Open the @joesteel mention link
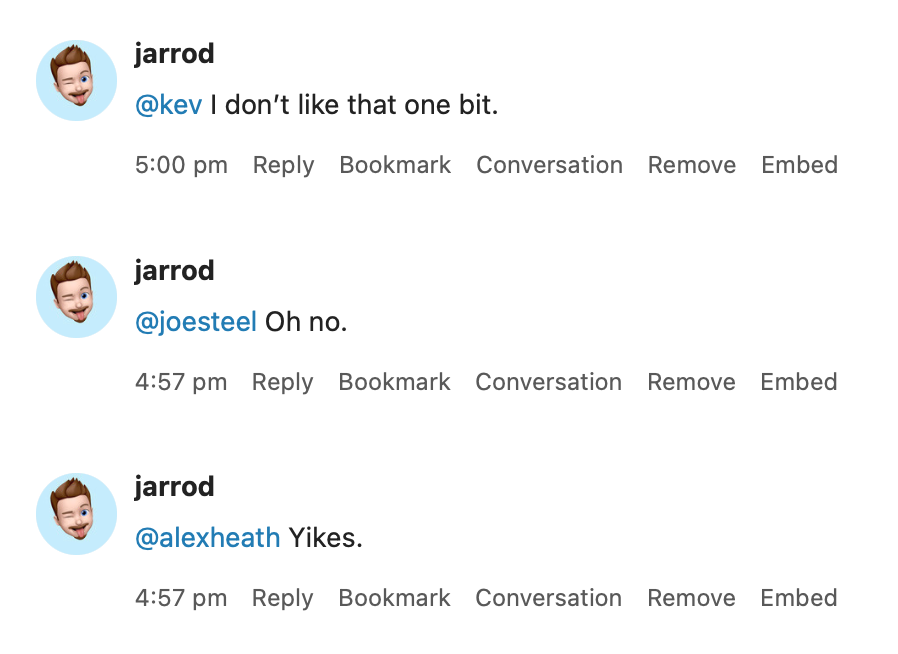The height and width of the screenshot is (654, 898). (x=196, y=322)
